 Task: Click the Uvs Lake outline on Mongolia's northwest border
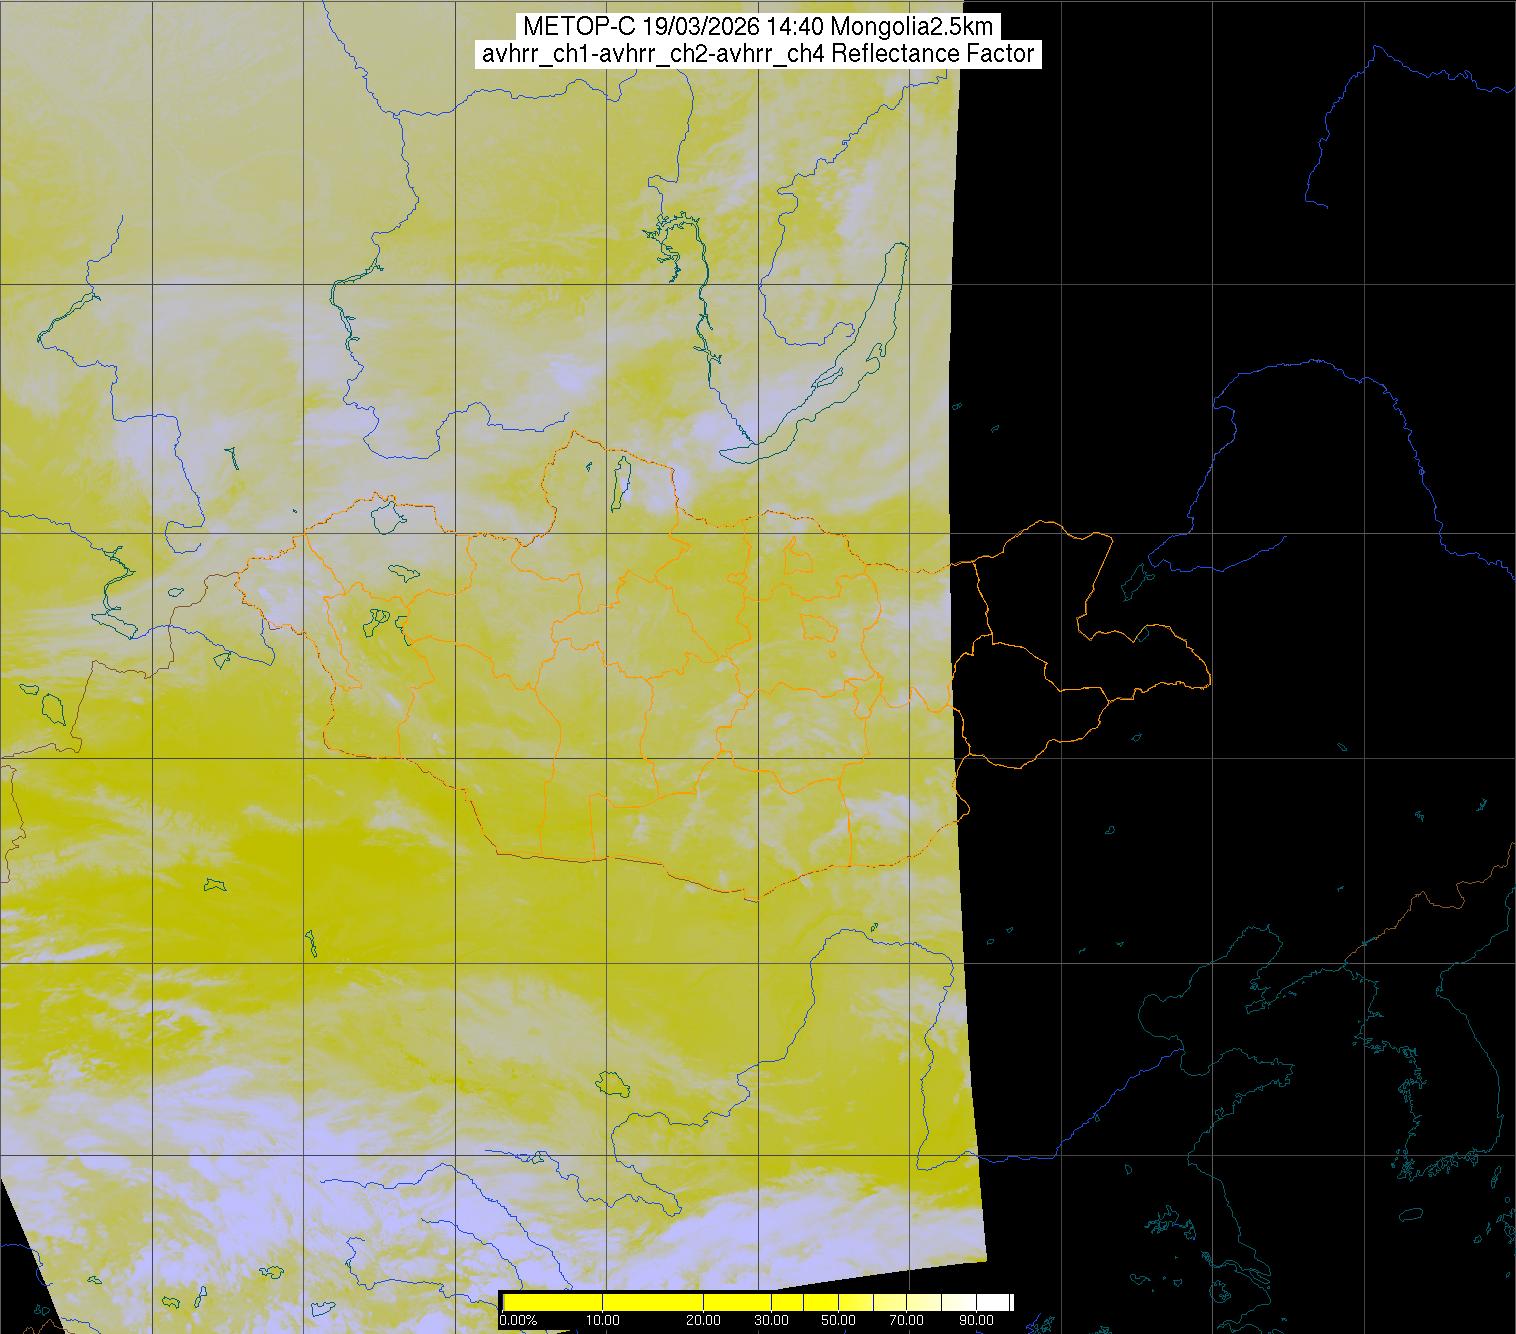click(x=387, y=516)
